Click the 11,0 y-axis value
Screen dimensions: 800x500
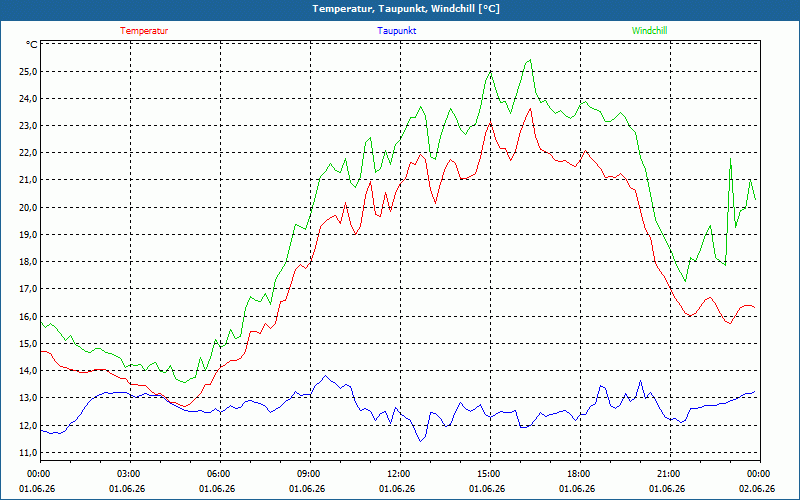(28, 453)
